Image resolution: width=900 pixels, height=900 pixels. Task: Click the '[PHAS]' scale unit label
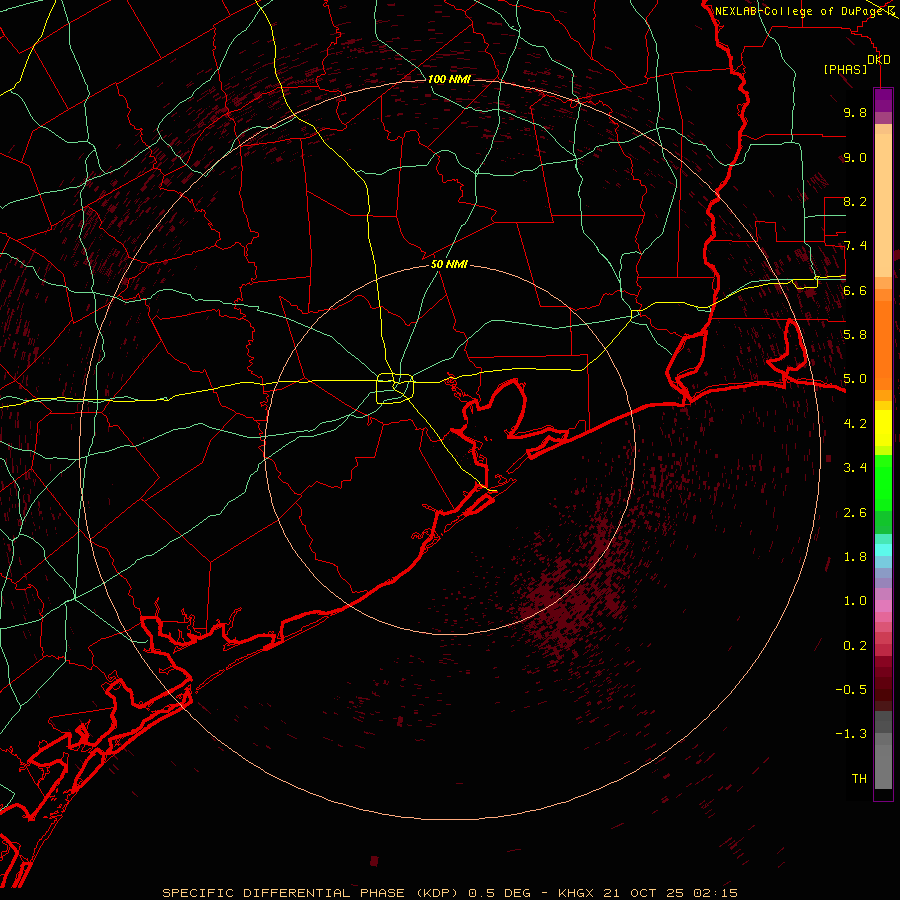845,69
